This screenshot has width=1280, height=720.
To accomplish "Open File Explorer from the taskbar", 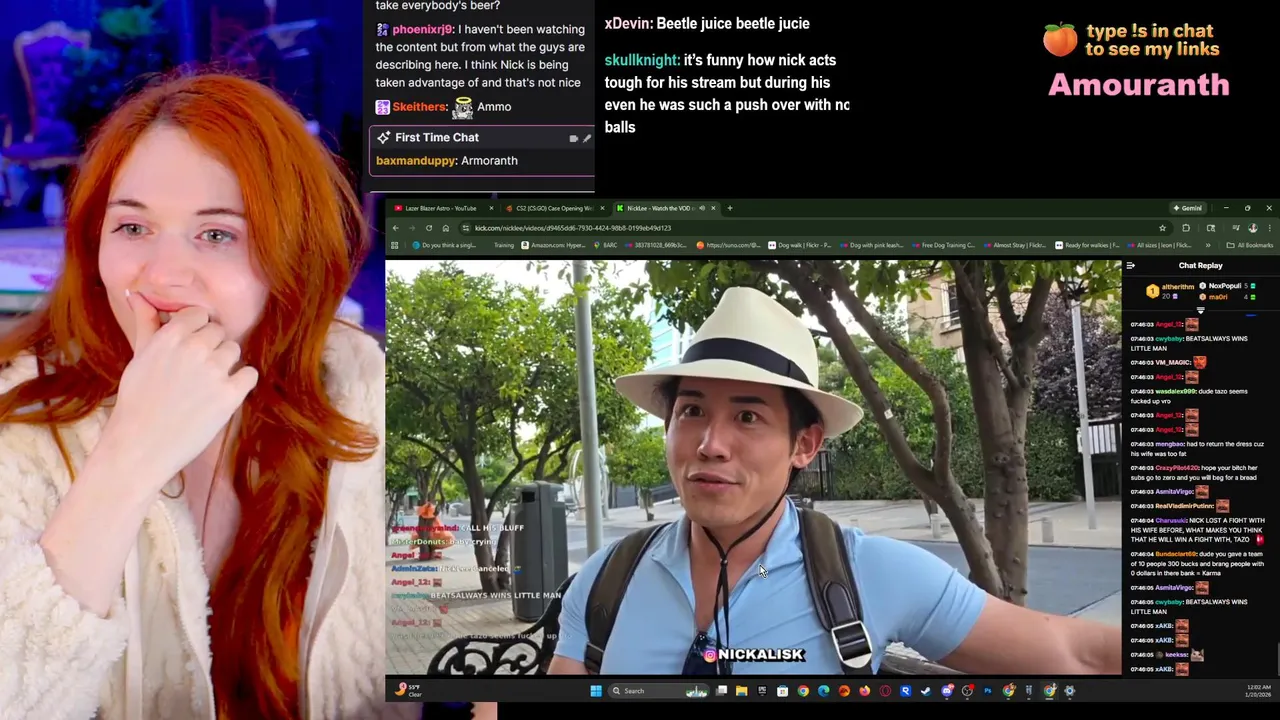I will click(x=741, y=691).
